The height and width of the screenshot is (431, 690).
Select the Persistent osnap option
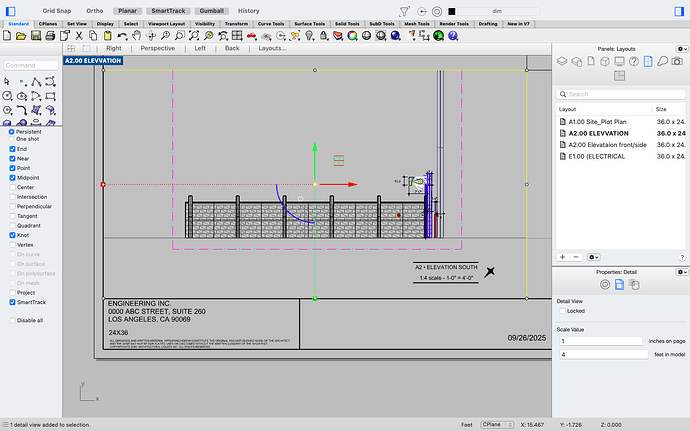pyautogui.click(x=11, y=131)
